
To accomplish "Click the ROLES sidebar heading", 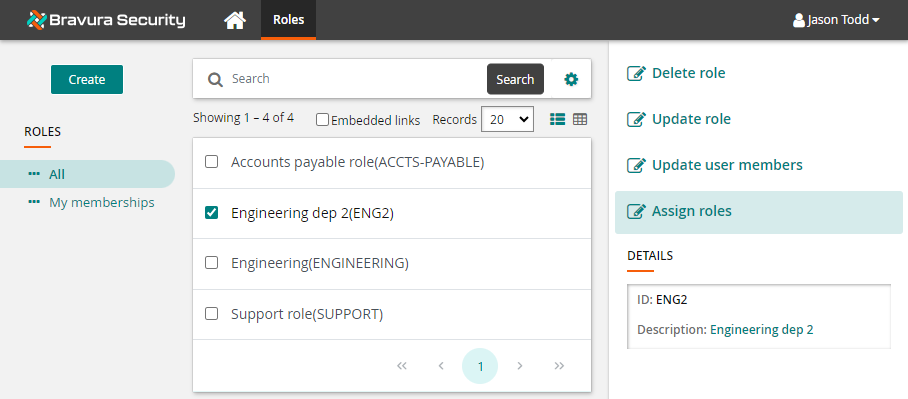I will 42,131.
